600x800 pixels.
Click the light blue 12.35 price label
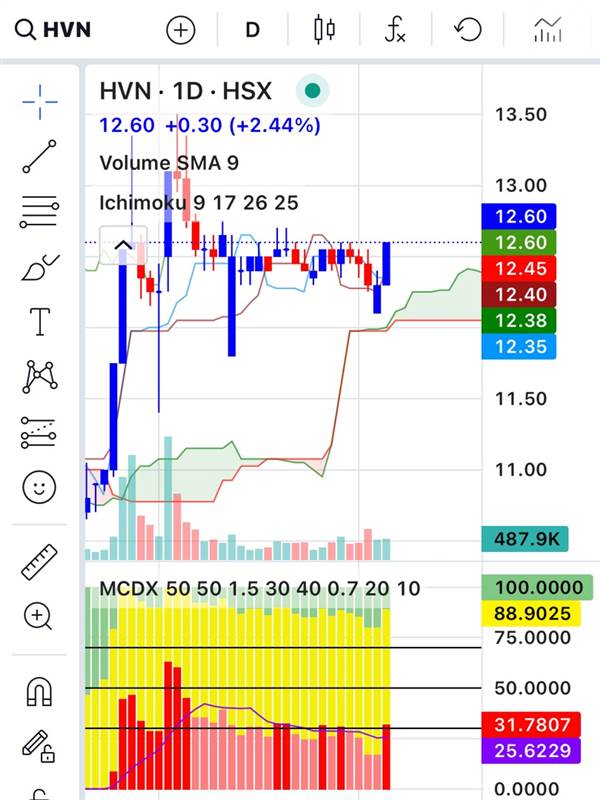[x=519, y=346]
